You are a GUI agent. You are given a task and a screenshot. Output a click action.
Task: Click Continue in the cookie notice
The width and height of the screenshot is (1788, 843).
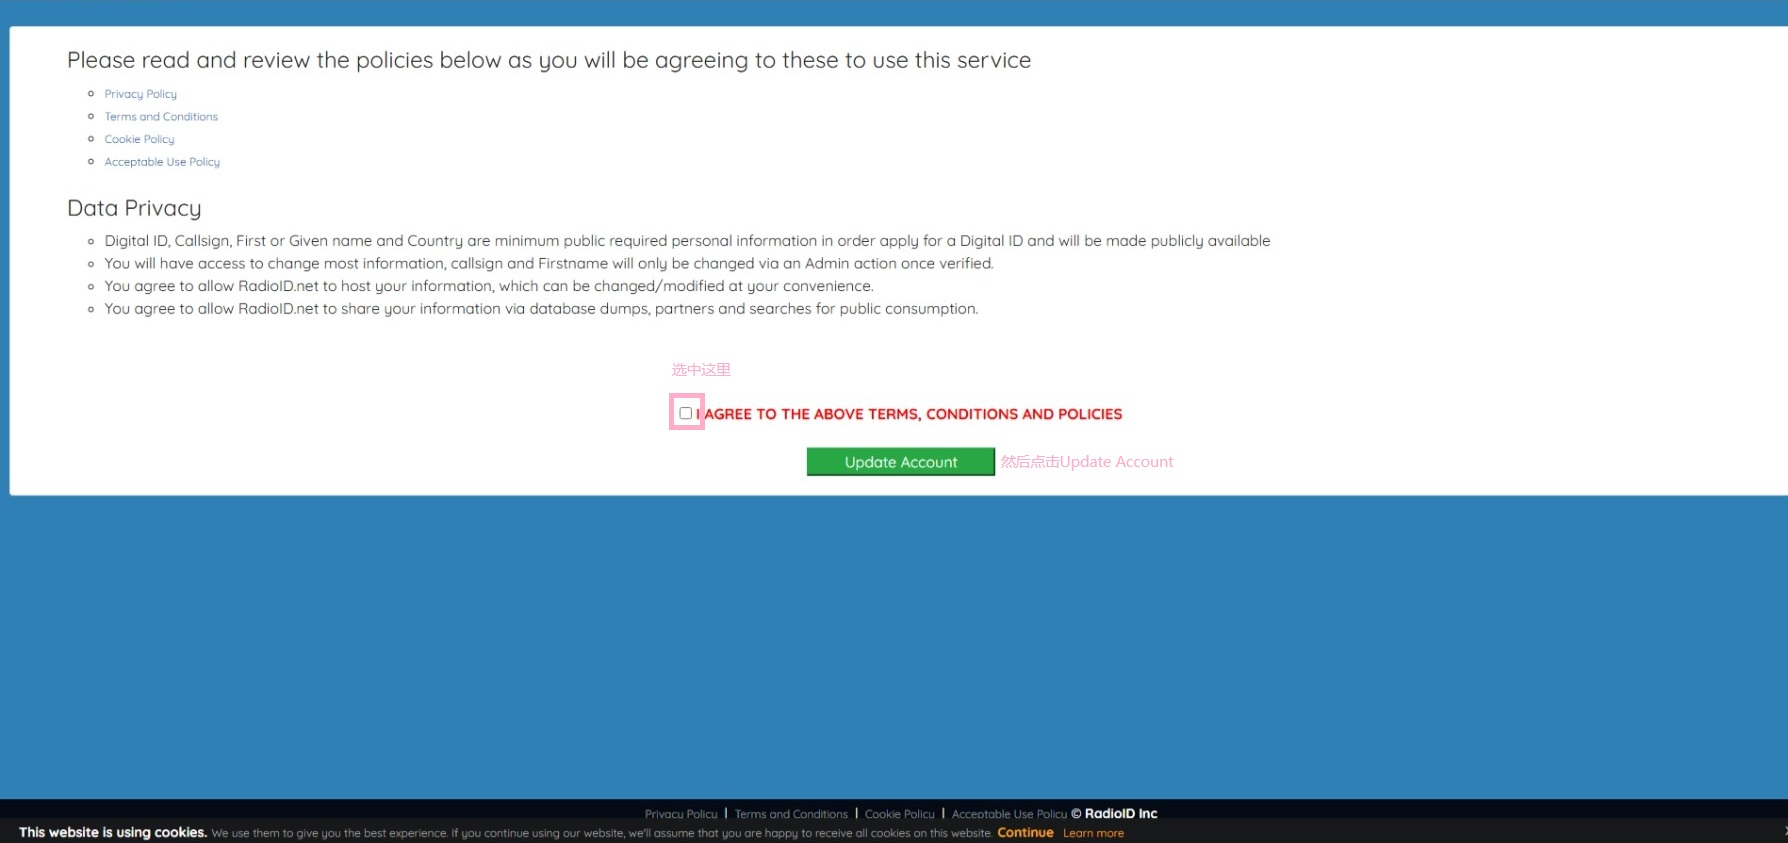tap(1025, 833)
